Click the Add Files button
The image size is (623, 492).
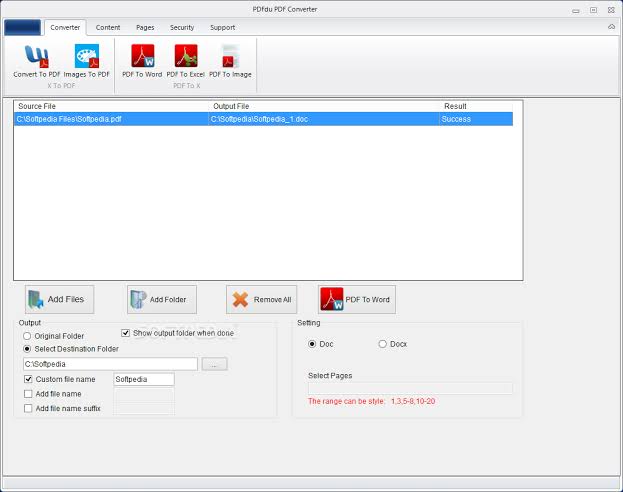coord(60,299)
